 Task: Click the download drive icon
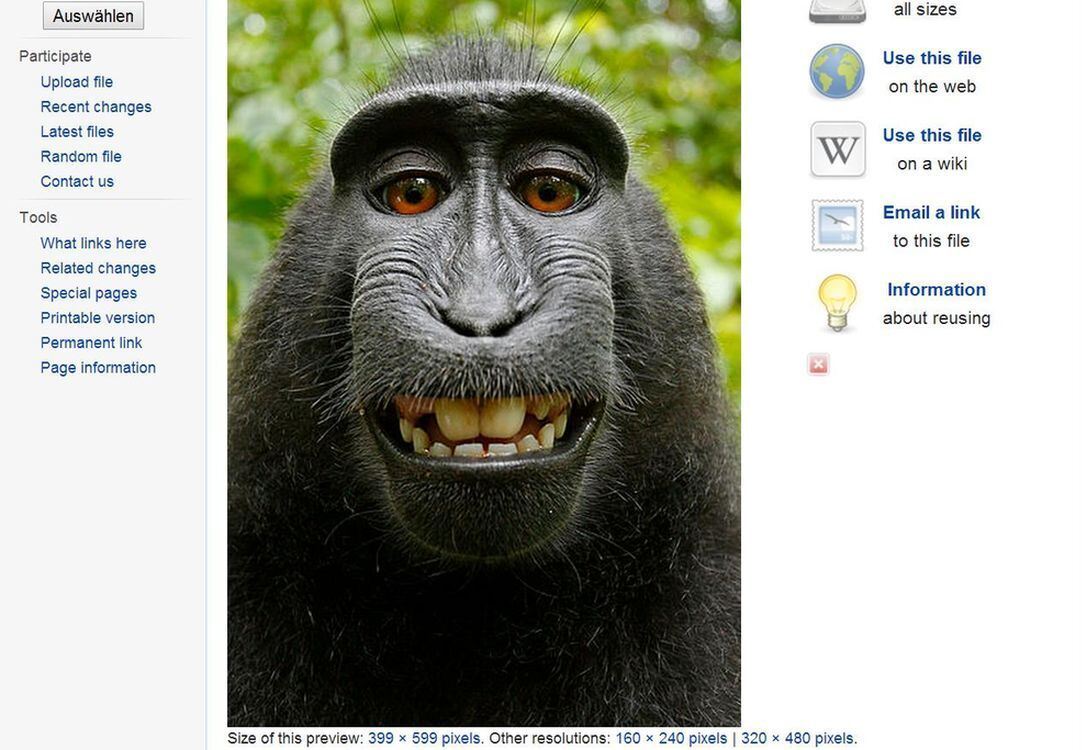[x=837, y=10]
